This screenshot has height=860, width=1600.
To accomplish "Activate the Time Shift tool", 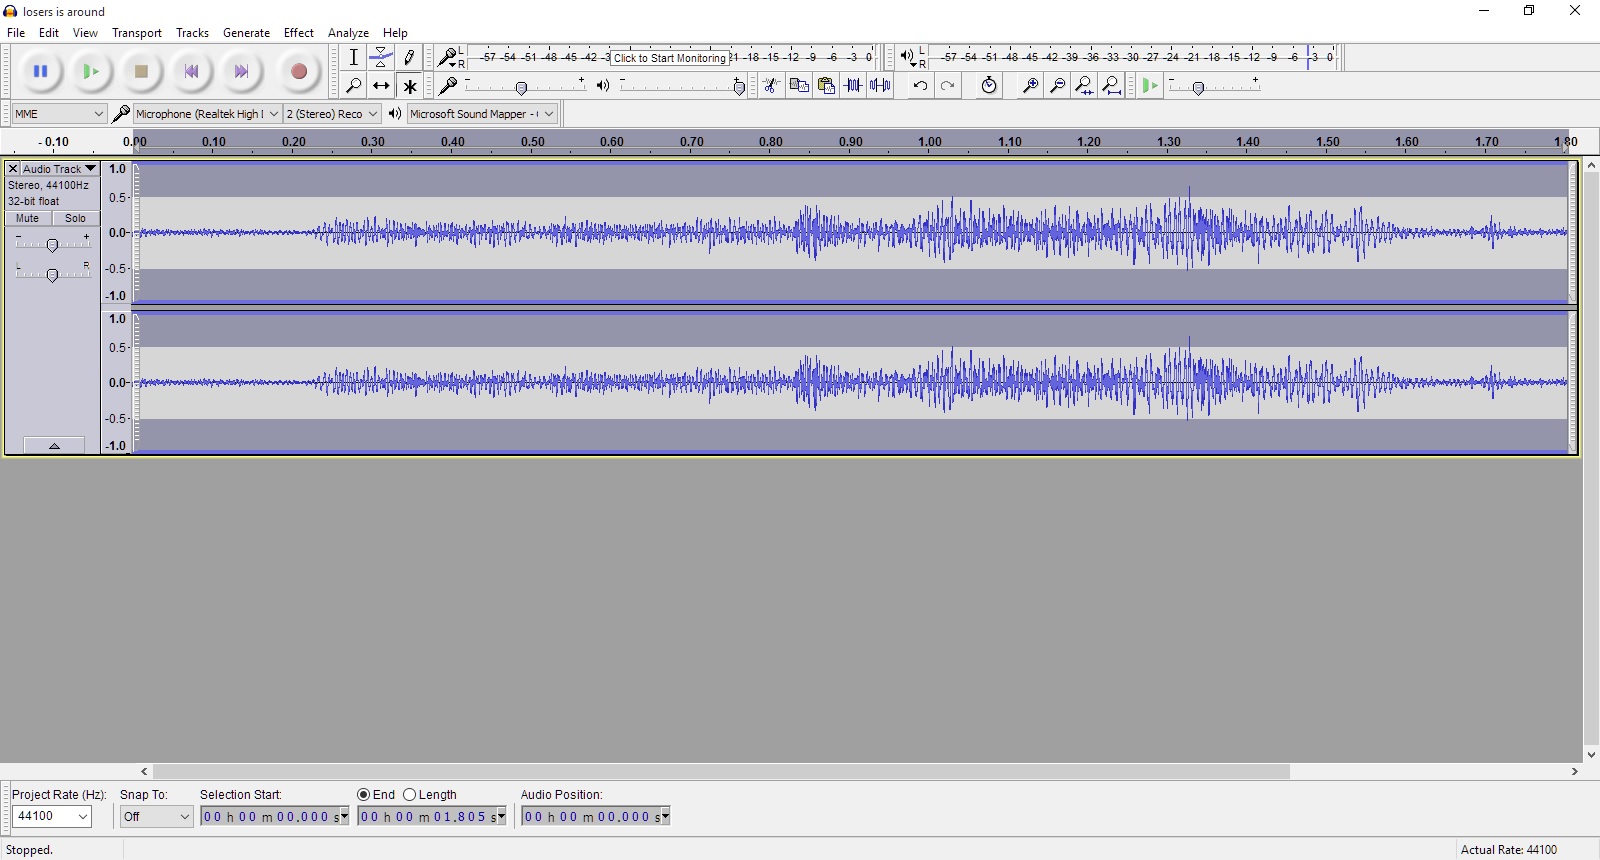I will pos(381,86).
